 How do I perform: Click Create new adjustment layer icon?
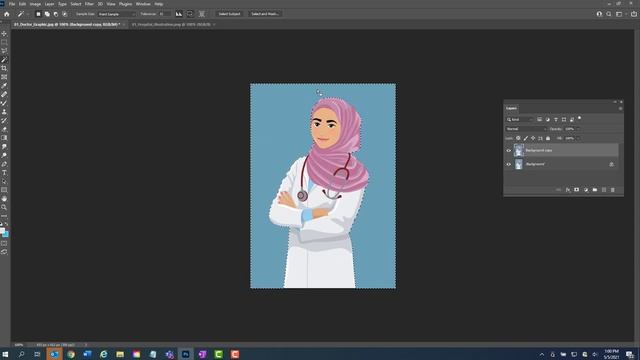click(x=586, y=190)
